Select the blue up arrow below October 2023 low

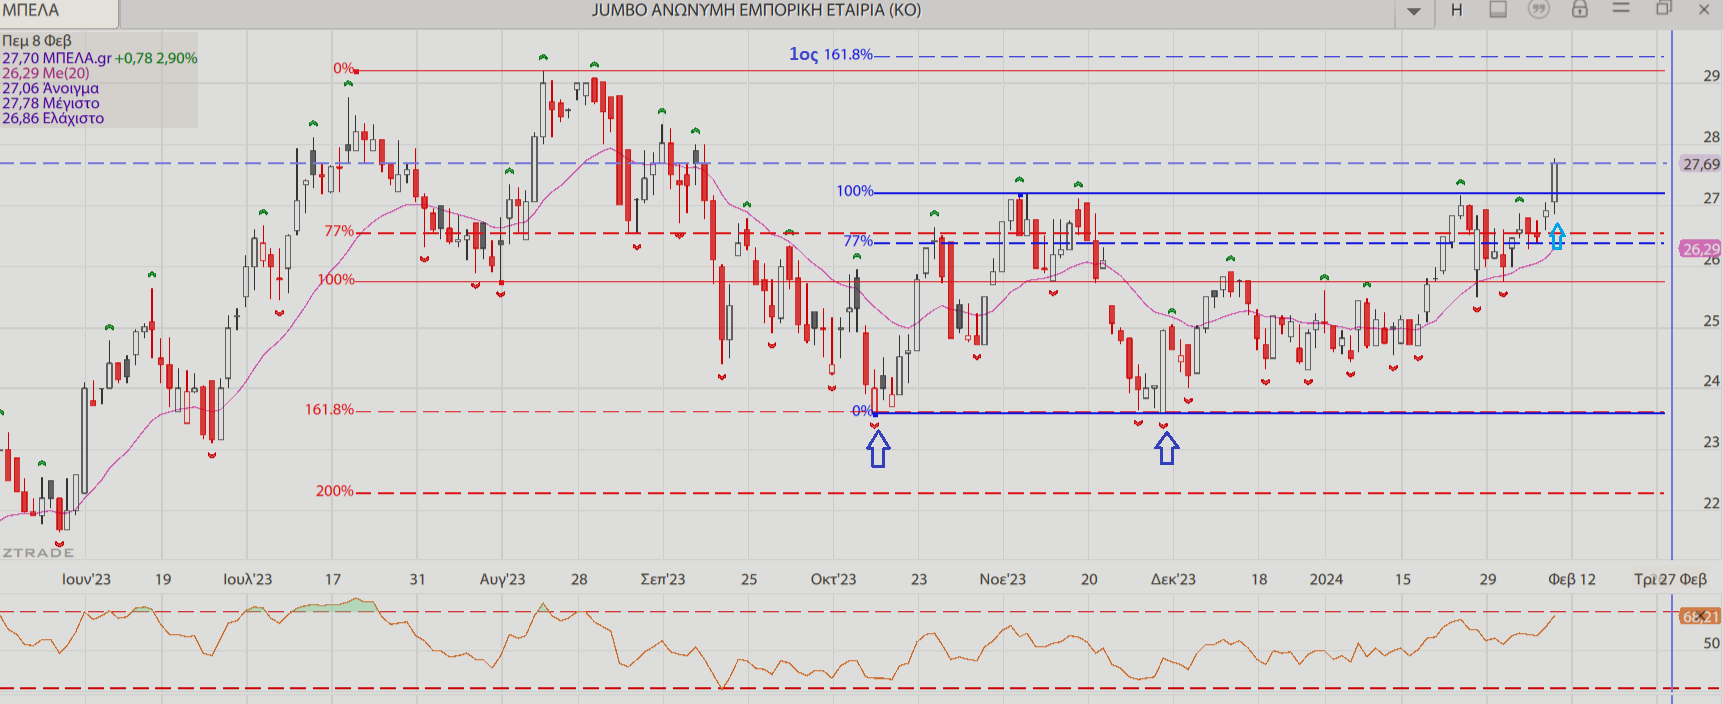pyautogui.click(x=878, y=450)
